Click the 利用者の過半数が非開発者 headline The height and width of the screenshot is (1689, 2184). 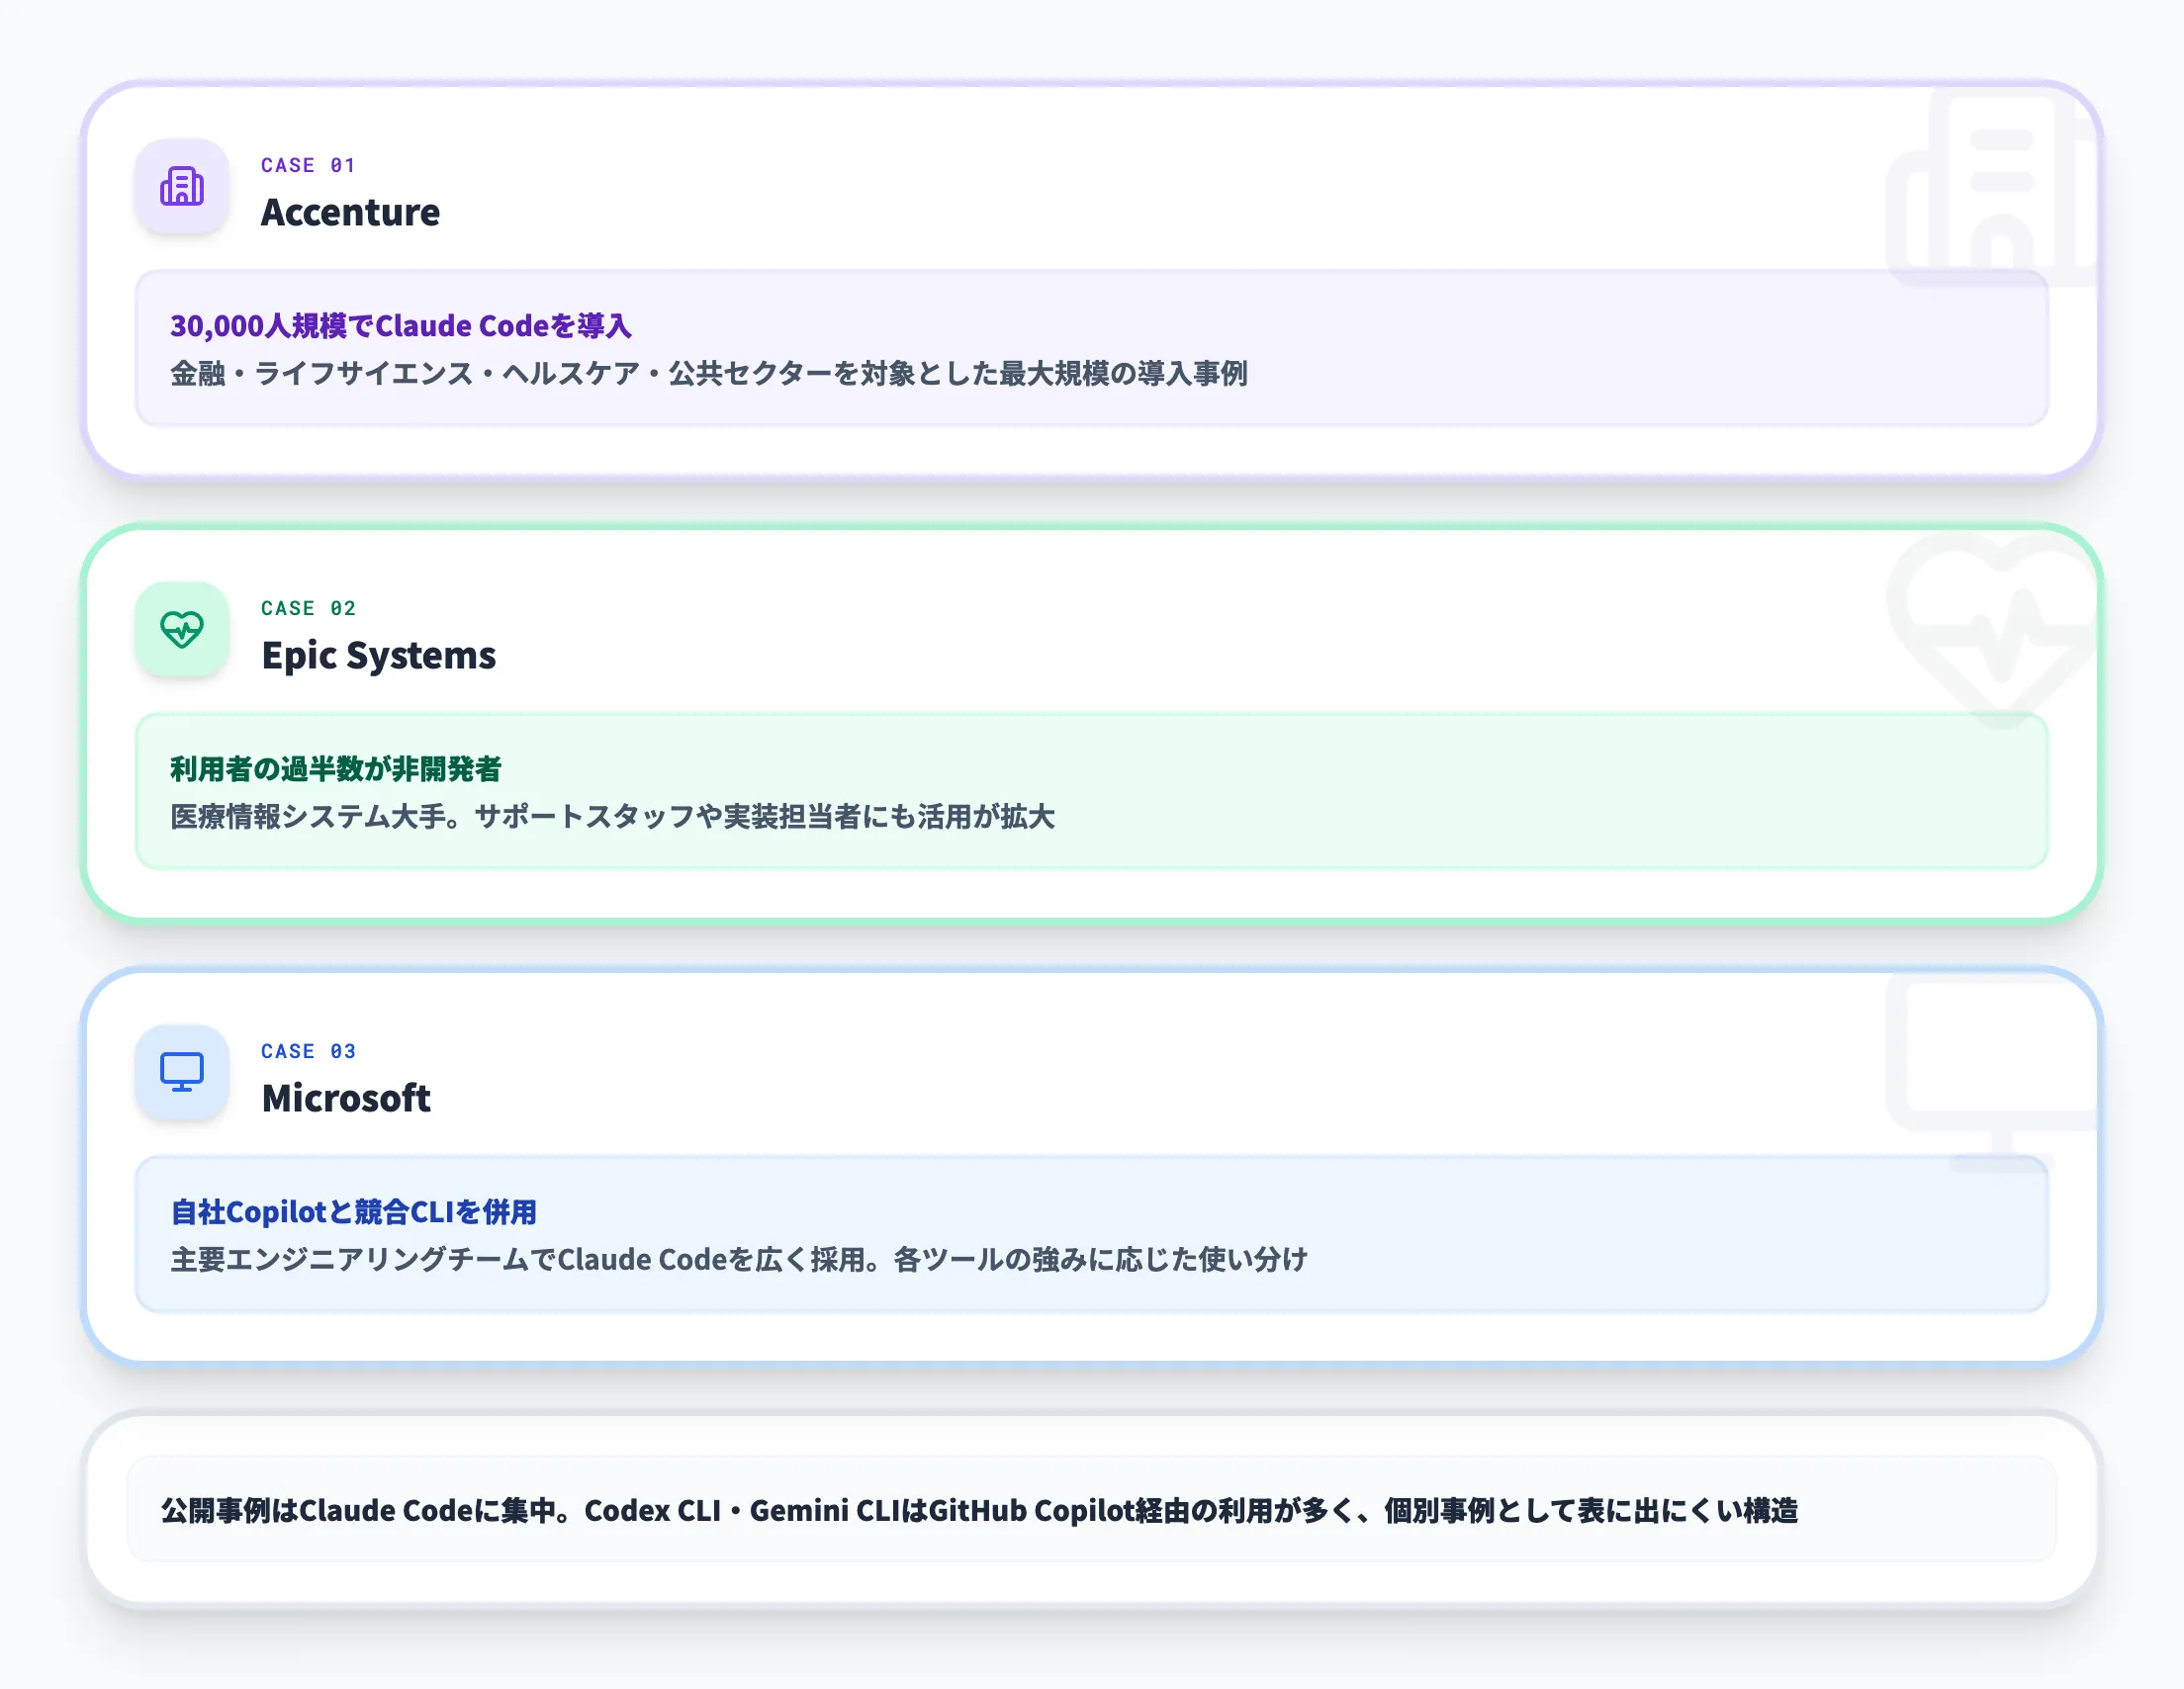click(x=335, y=769)
